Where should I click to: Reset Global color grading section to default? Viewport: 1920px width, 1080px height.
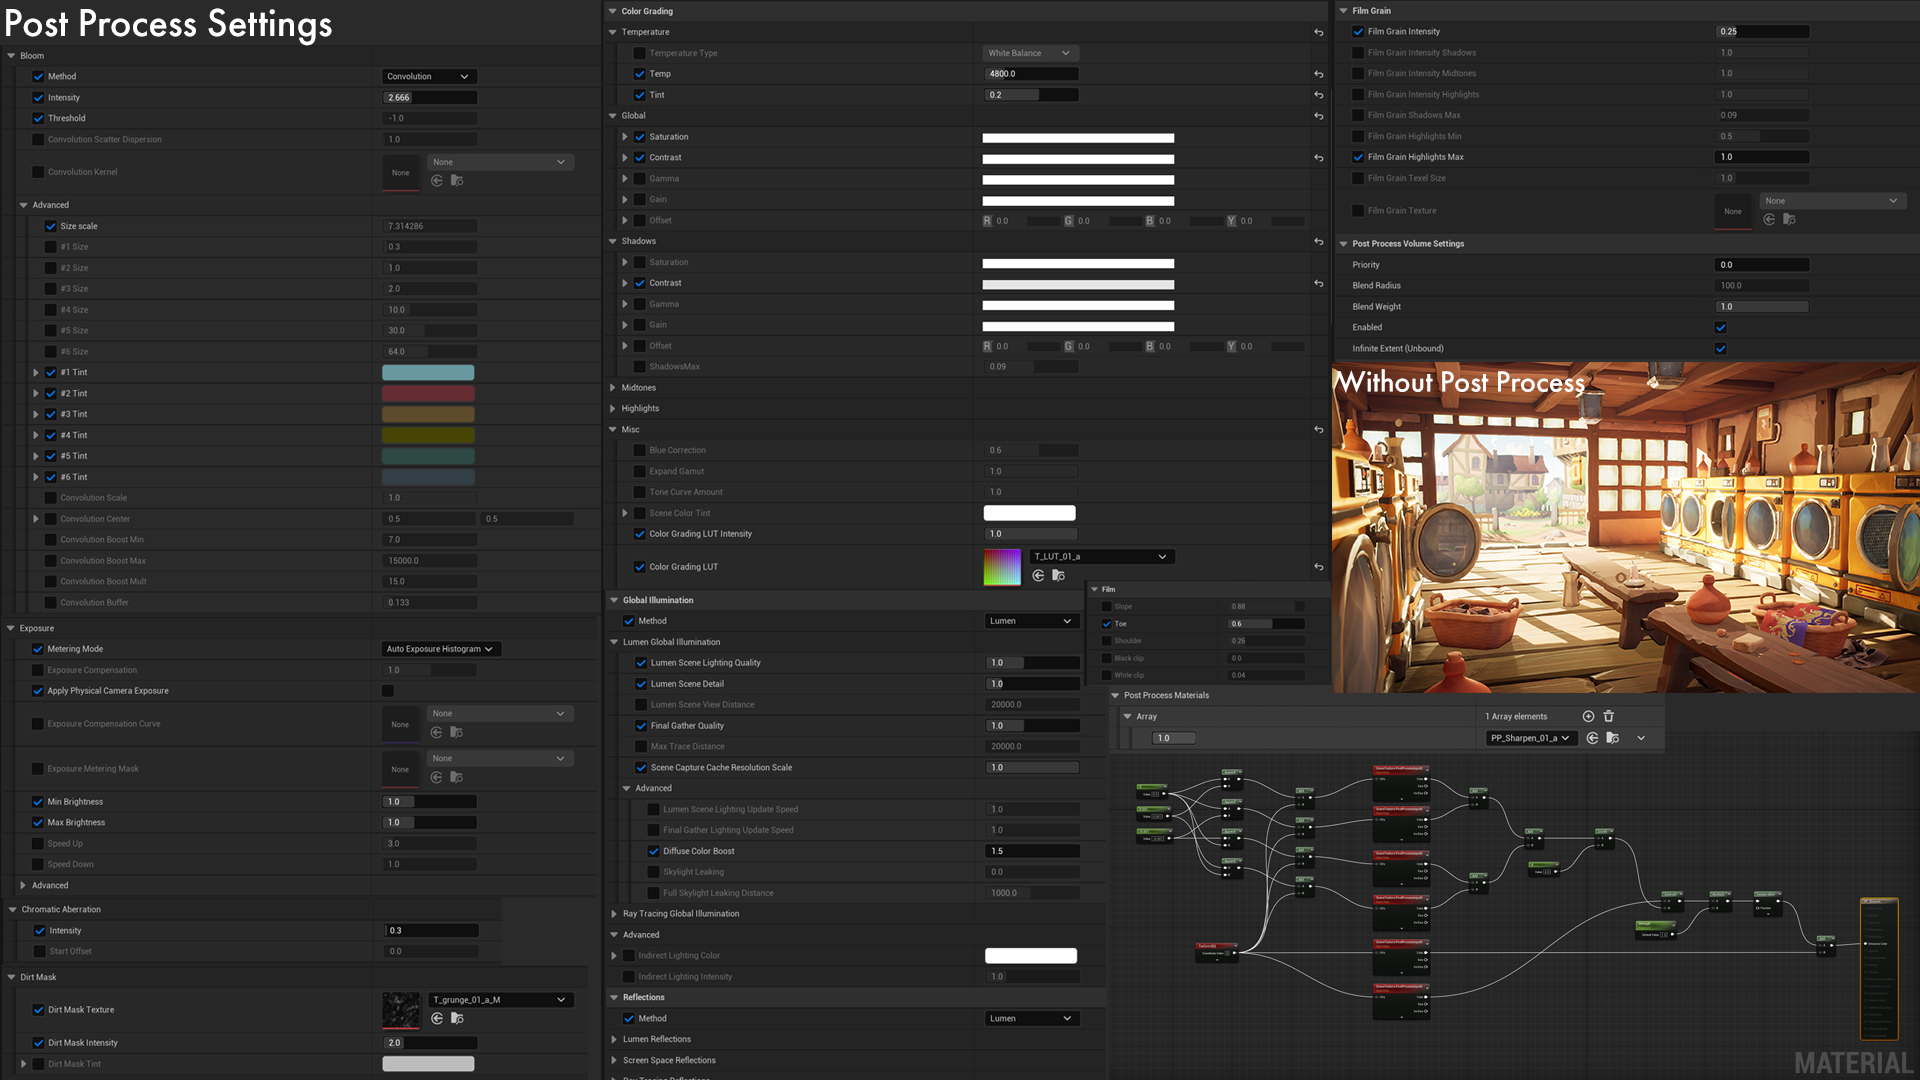click(1318, 117)
